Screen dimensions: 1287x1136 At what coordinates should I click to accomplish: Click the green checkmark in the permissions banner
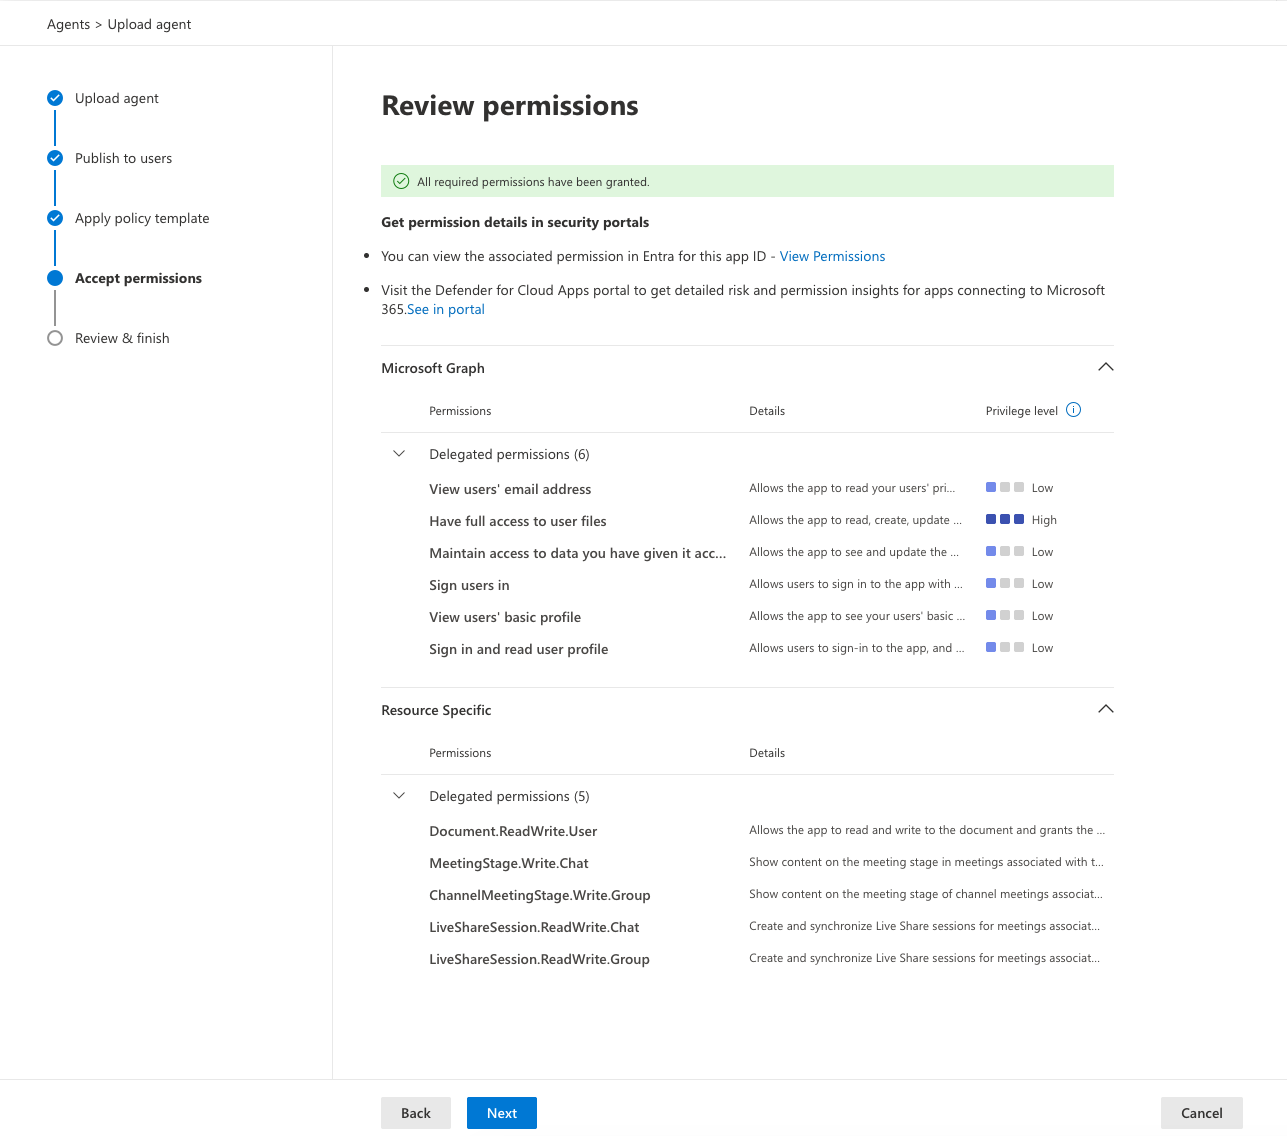click(x=401, y=181)
